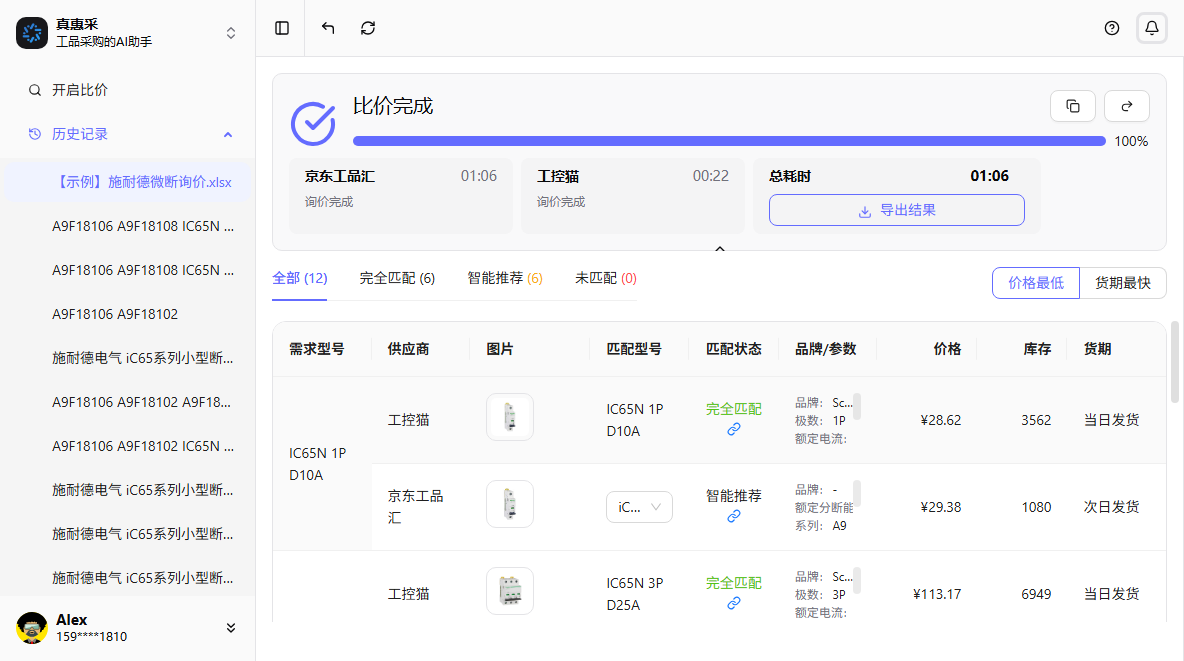Refresh the comparison results page
The width and height of the screenshot is (1184, 661).
(x=367, y=28)
